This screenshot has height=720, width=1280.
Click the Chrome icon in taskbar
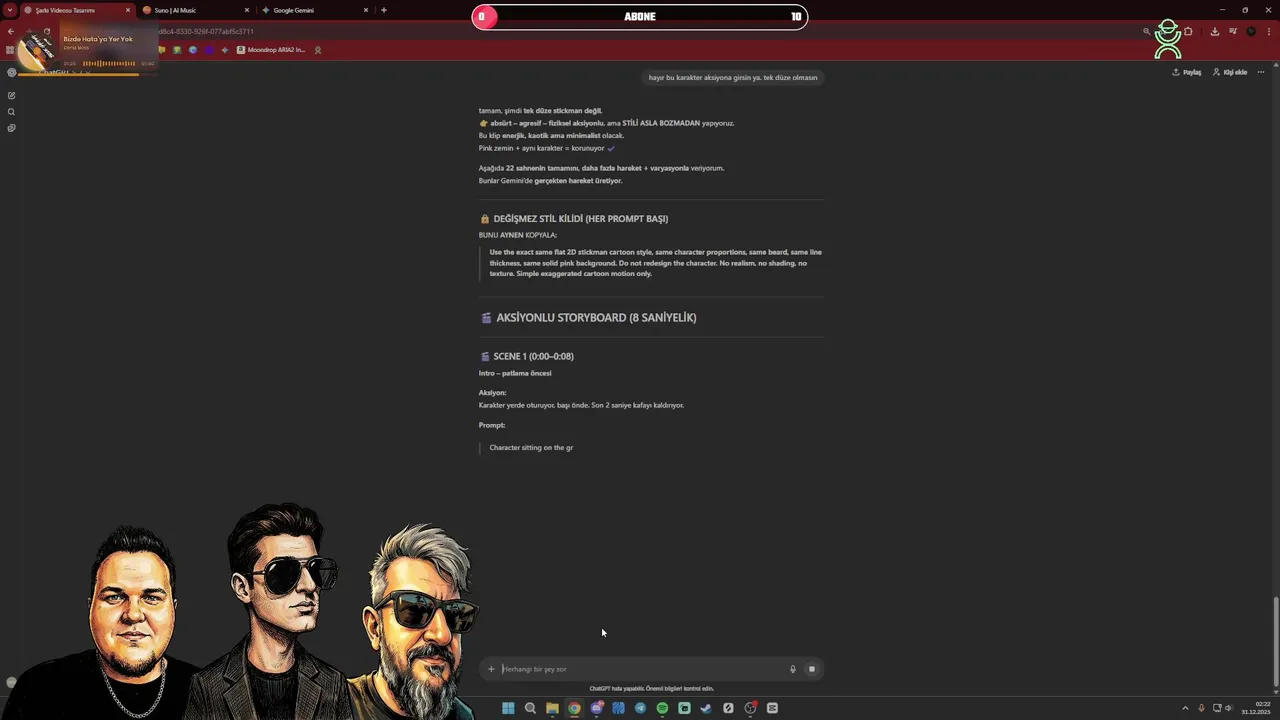point(574,708)
